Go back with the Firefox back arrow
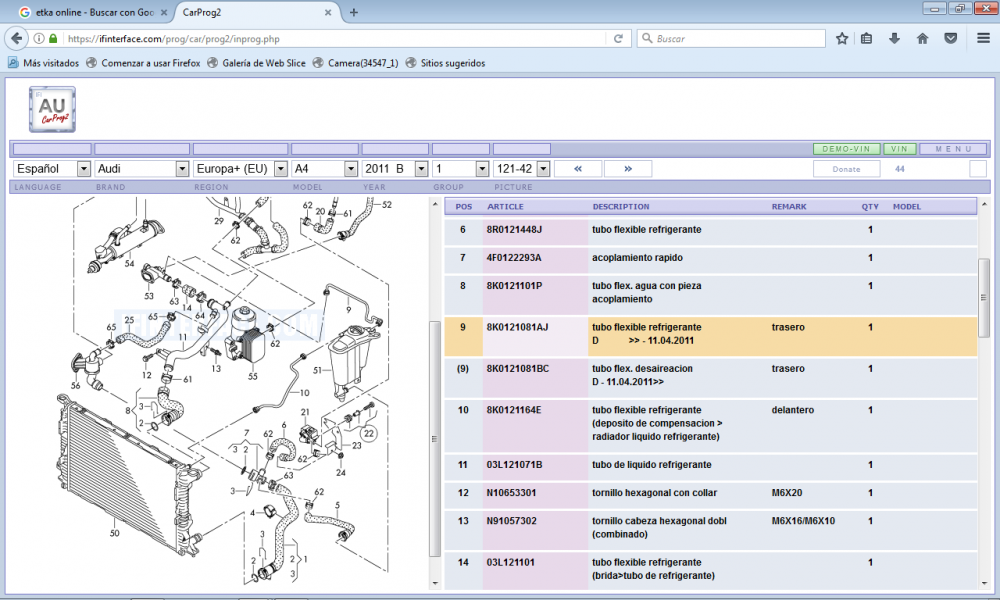 click(x=17, y=38)
